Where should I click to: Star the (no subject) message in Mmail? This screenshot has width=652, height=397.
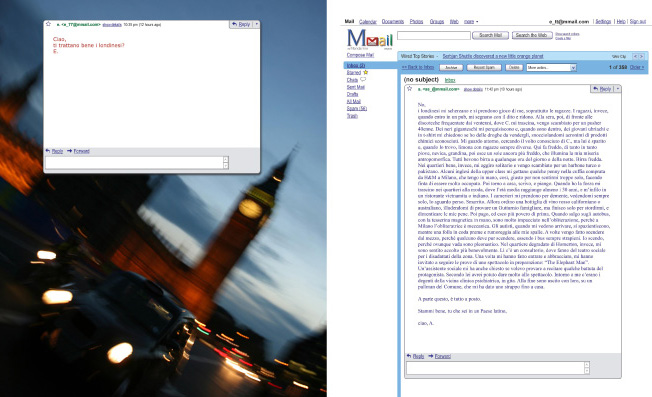(410, 89)
